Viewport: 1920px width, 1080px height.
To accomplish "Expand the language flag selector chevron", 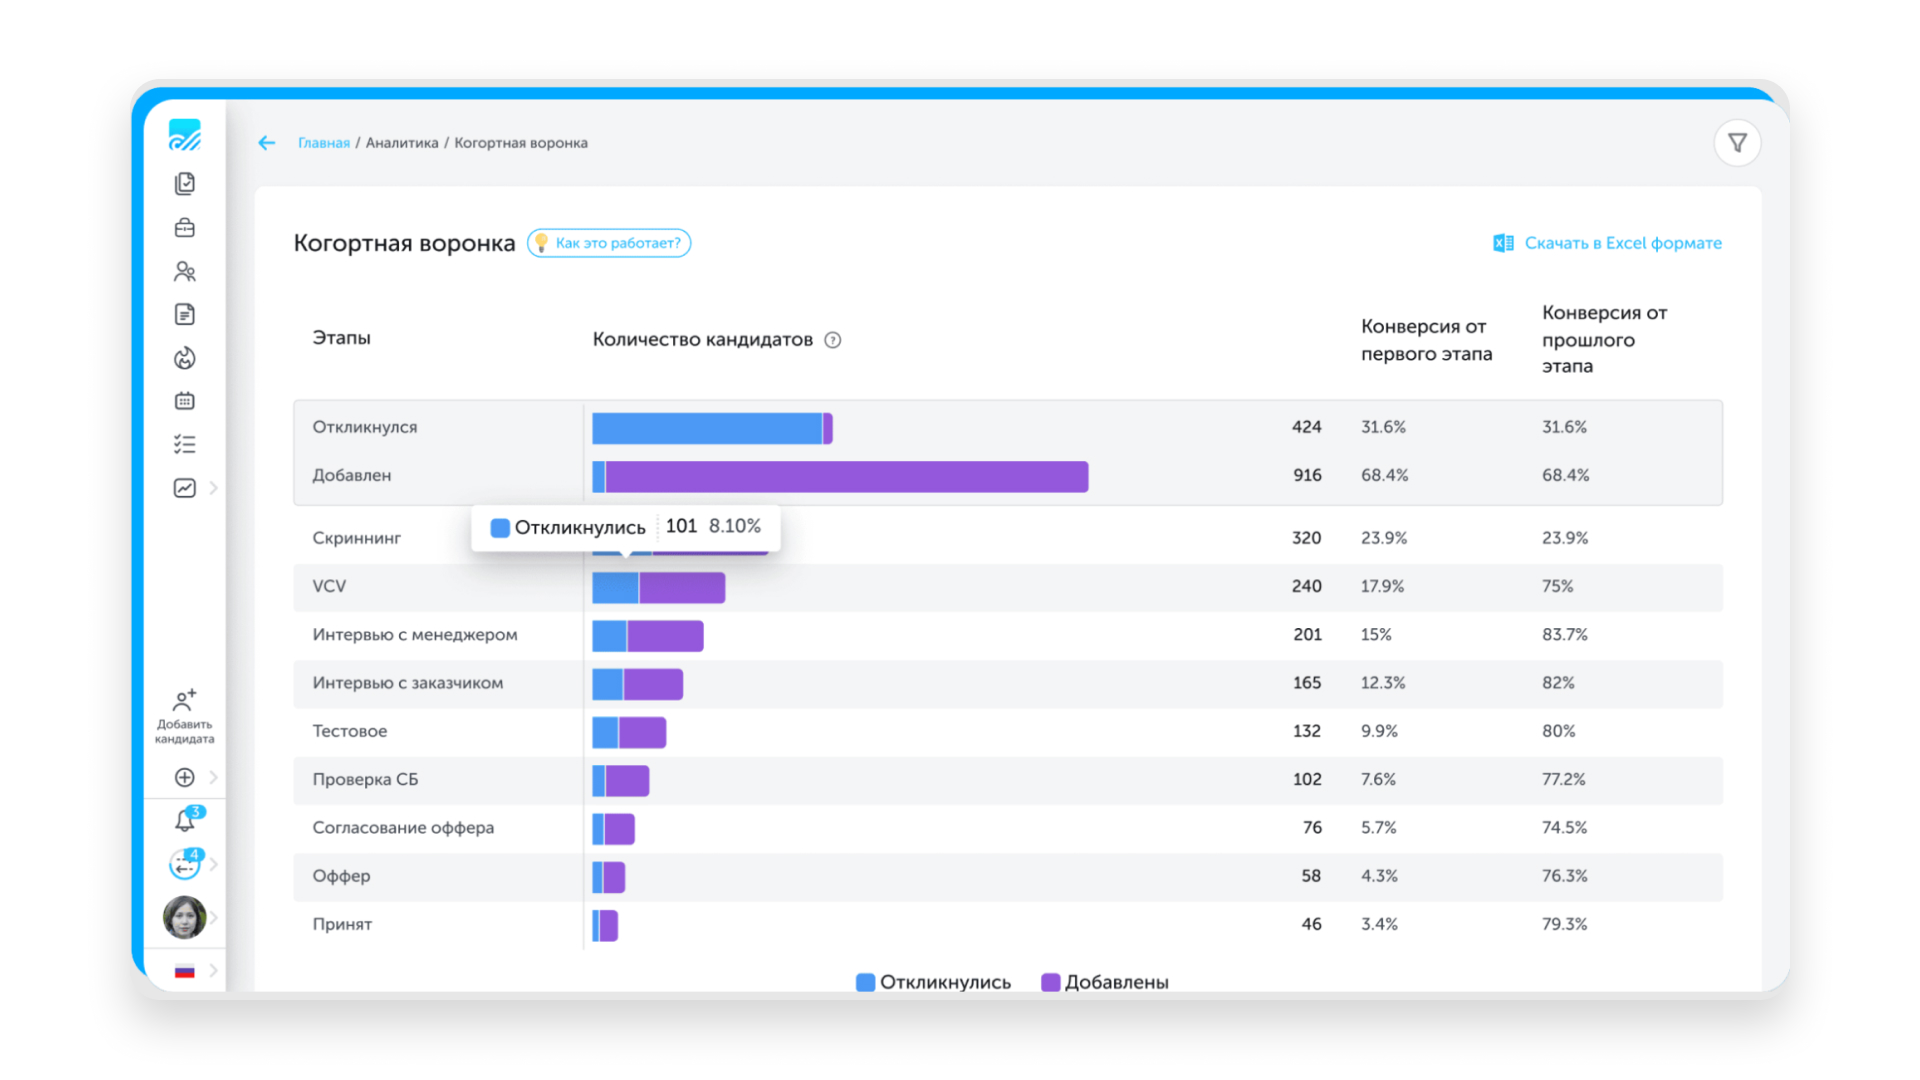I will click(213, 971).
